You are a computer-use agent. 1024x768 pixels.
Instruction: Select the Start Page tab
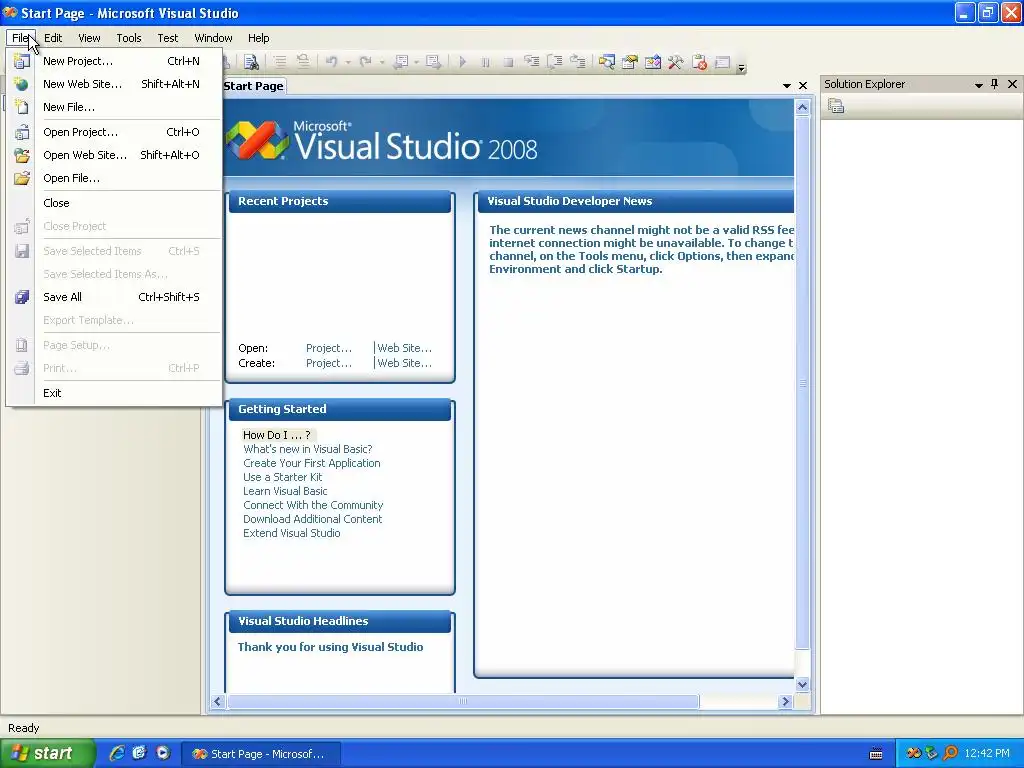(x=253, y=86)
